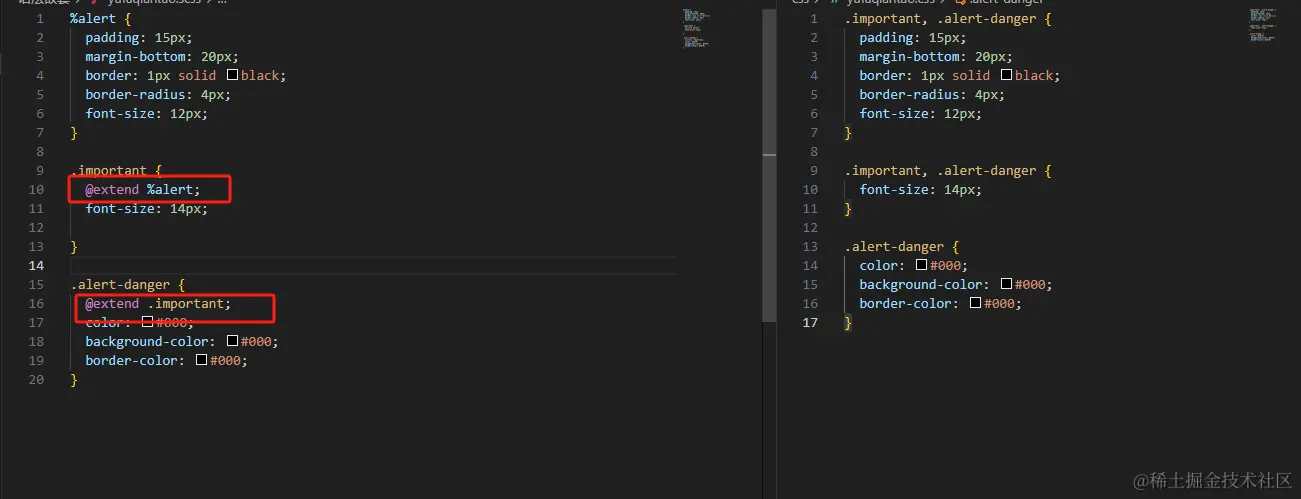The height and width of the screenshot is (499, 1301).
Task: Click '.important, .alert-danger {' on CSS line 1
Action: [948, 18]
